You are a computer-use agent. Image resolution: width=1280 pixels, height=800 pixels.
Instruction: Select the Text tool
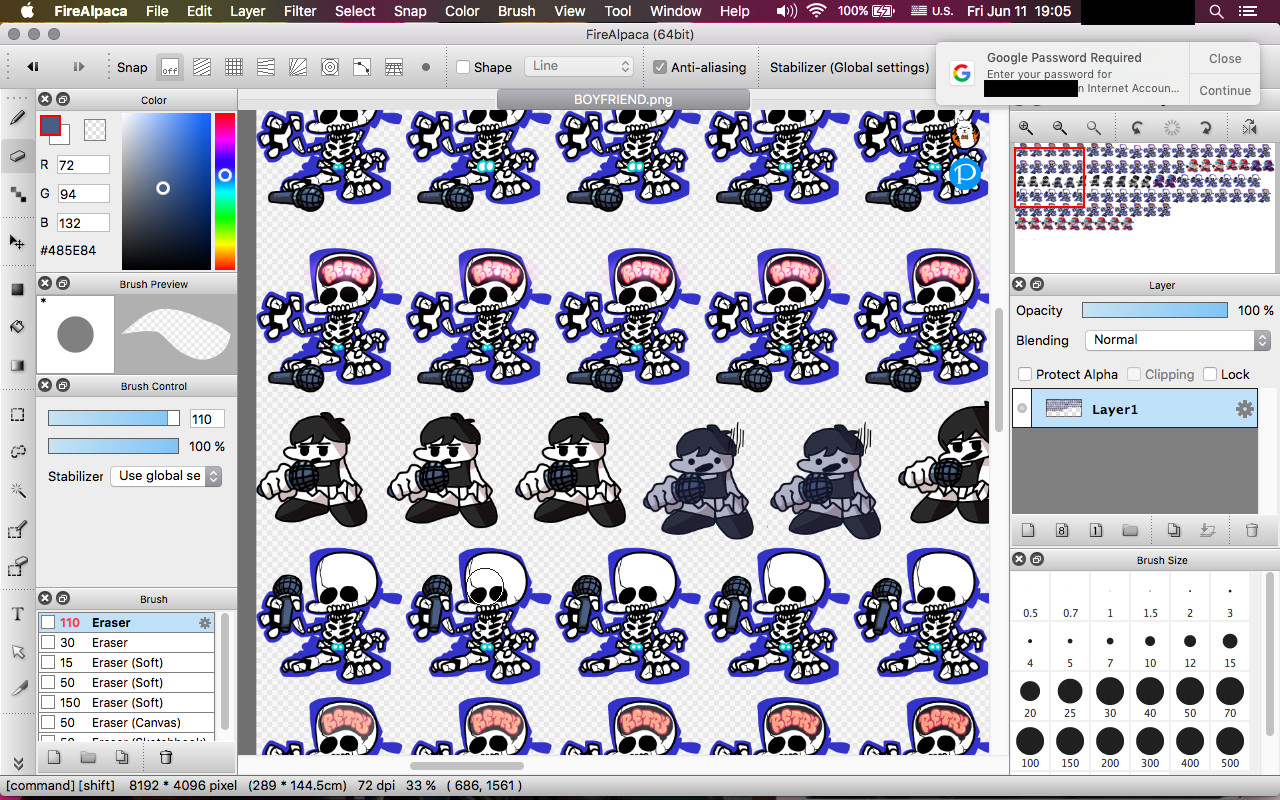pyautogui.click(x=17, y=613)
